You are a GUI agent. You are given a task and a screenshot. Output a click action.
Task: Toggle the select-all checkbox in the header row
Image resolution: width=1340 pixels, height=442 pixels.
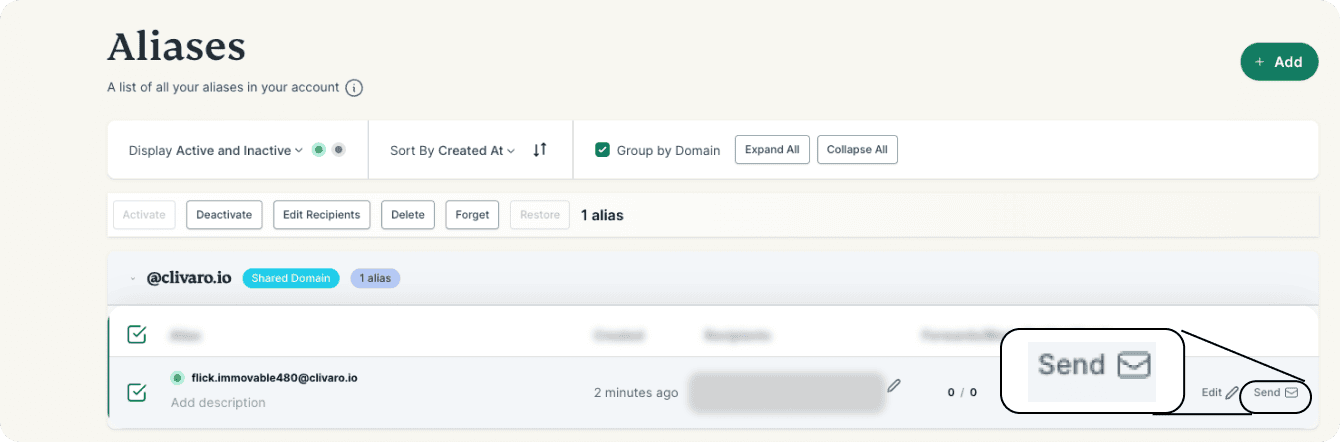(x=137, y=334)
